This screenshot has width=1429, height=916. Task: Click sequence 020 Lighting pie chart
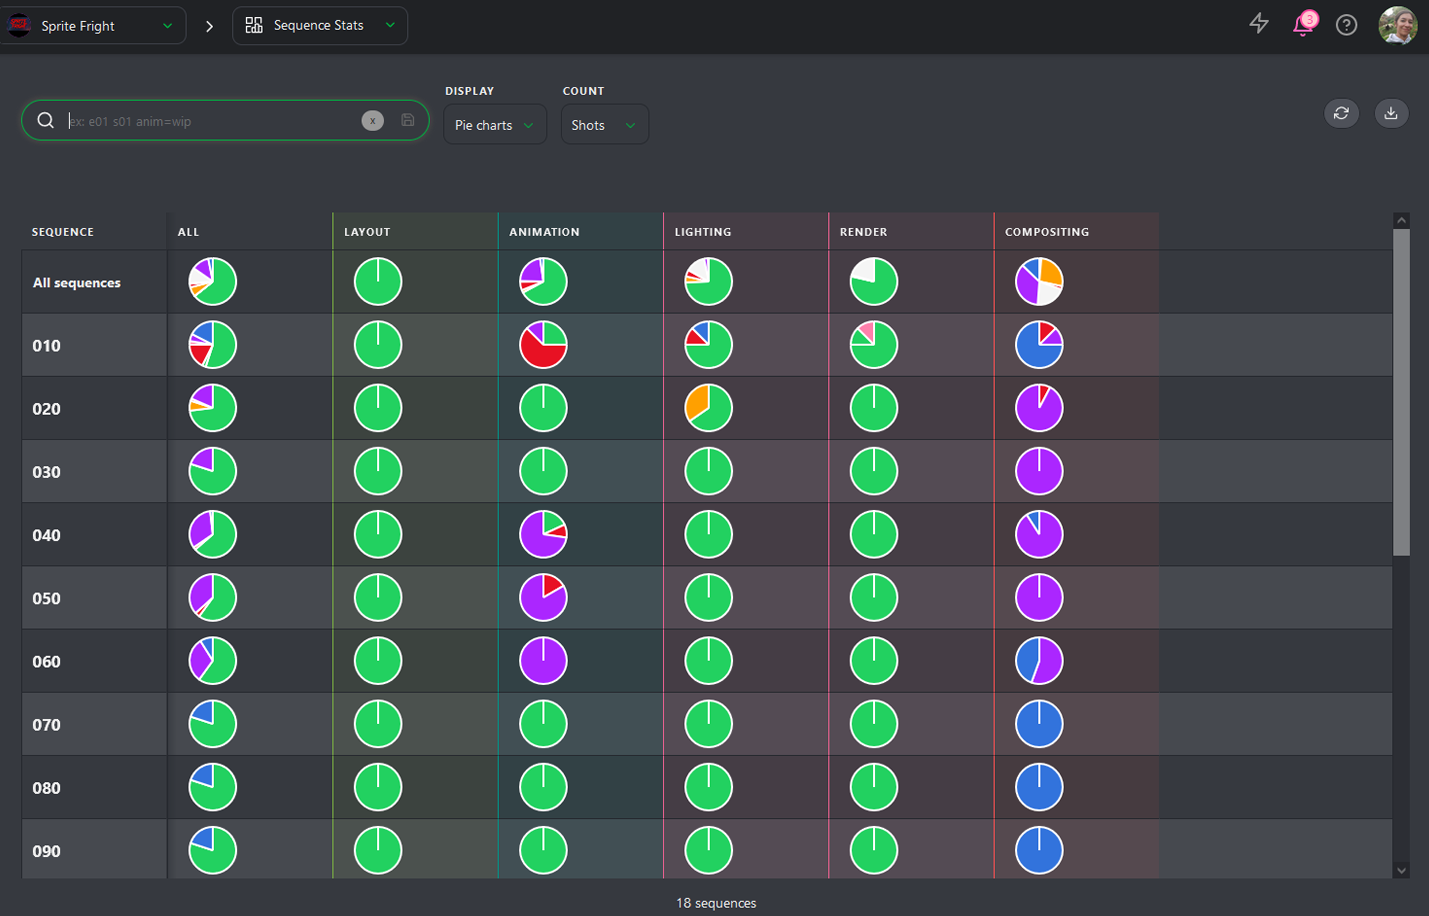709,408
